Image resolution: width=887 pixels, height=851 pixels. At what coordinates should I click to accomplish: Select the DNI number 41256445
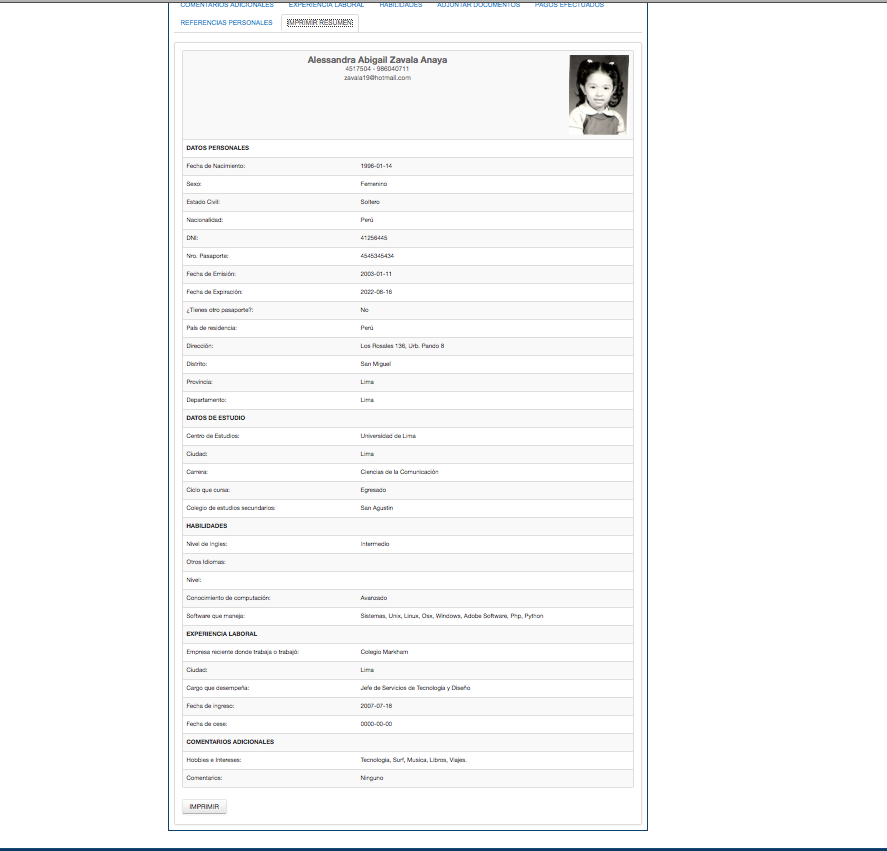tap(374, 238)
